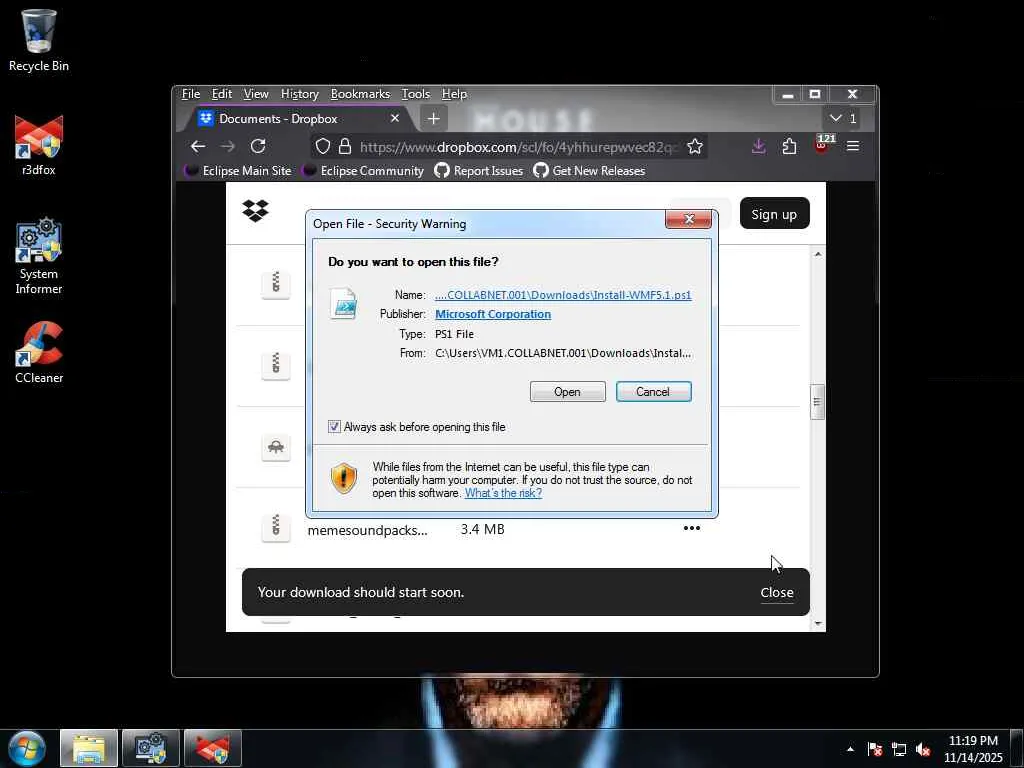Show site security padlock info

pyautogui.click(x=345, y=146)
